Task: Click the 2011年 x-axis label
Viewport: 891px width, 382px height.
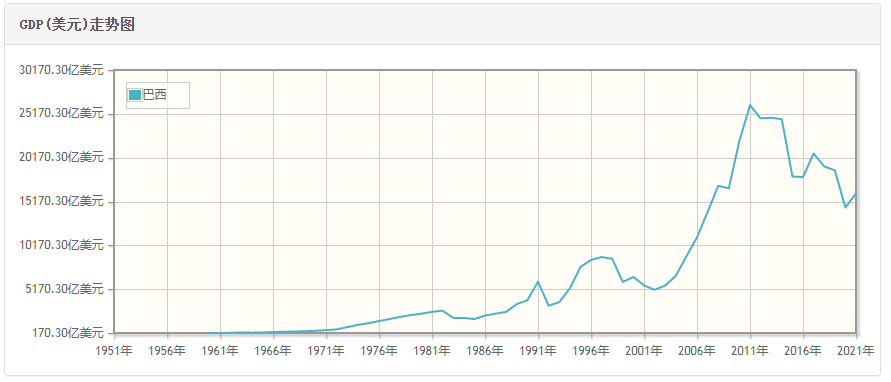Action: [750, 351]
